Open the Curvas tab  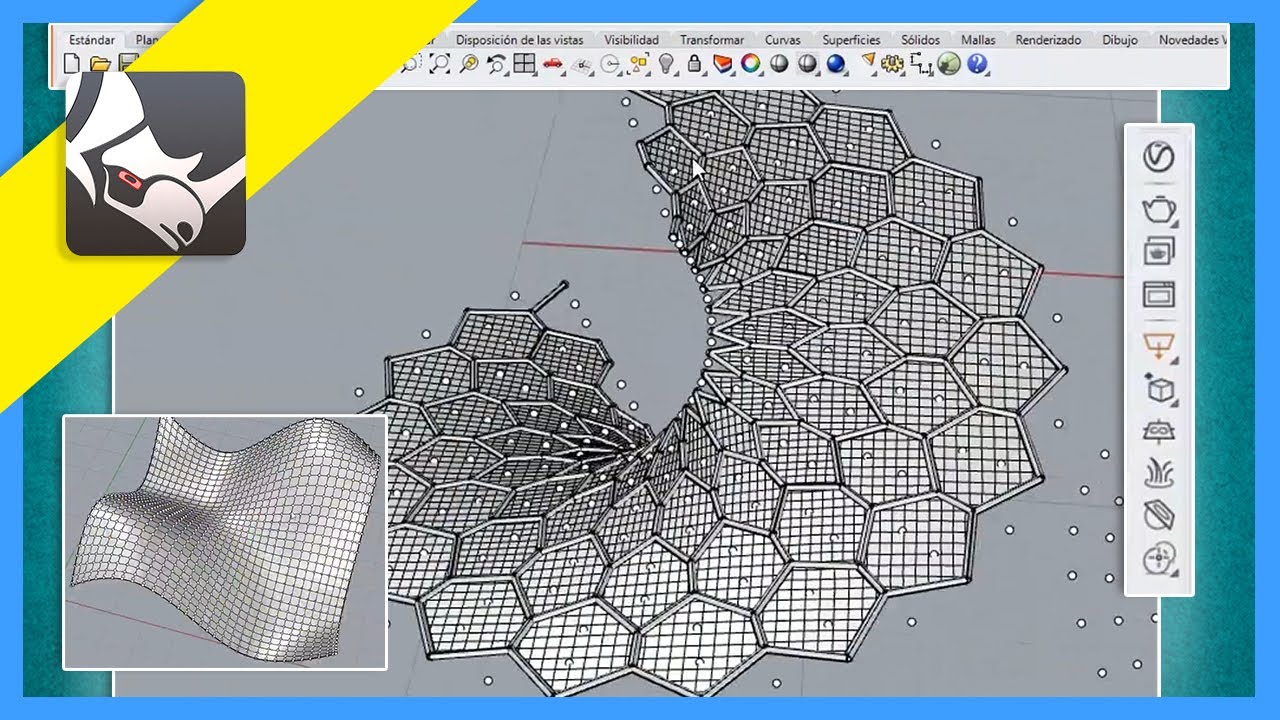(x=782, y=40)
